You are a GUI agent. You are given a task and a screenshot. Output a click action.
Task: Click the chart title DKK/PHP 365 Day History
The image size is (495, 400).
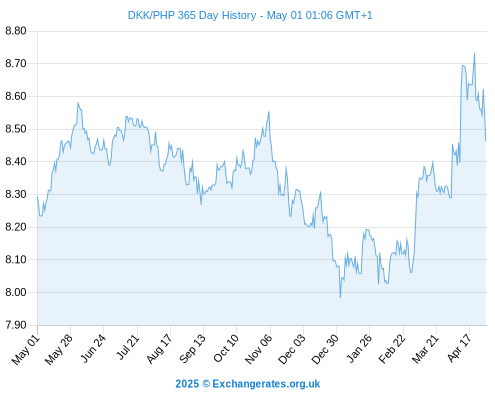[x=192, y=15]
